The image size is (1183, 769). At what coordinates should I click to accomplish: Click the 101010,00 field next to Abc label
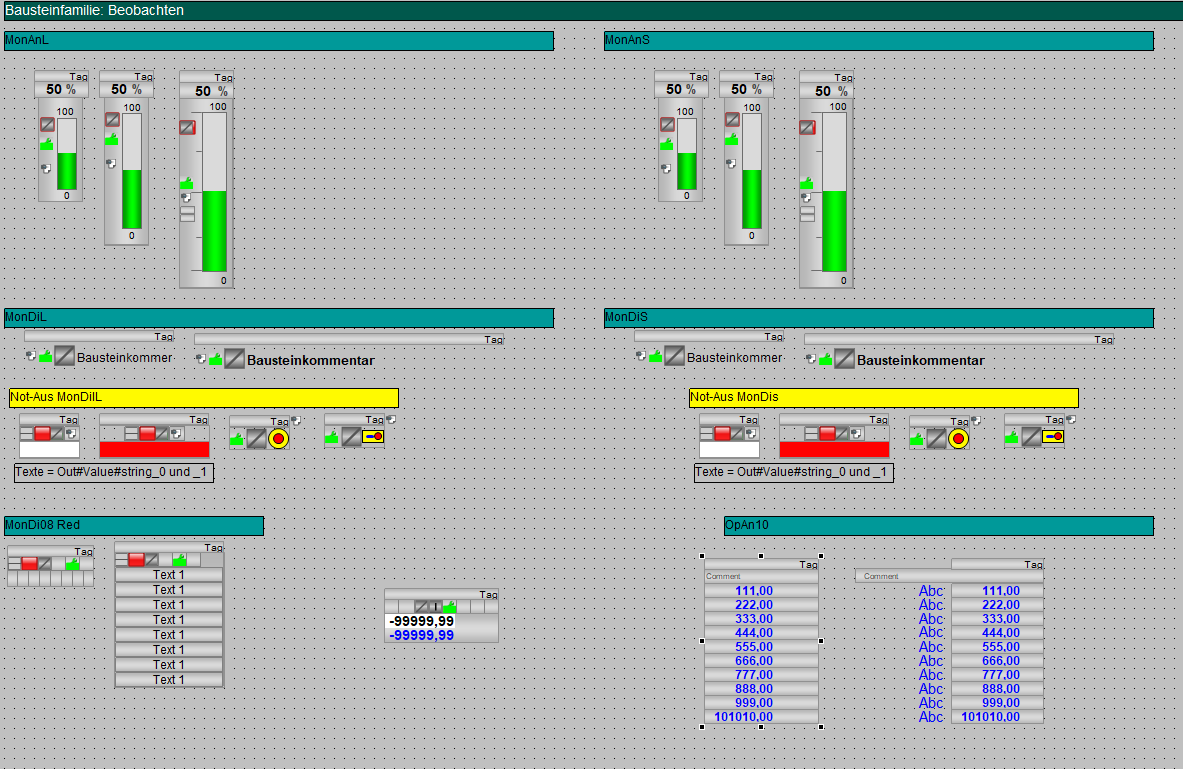point(996,717)
